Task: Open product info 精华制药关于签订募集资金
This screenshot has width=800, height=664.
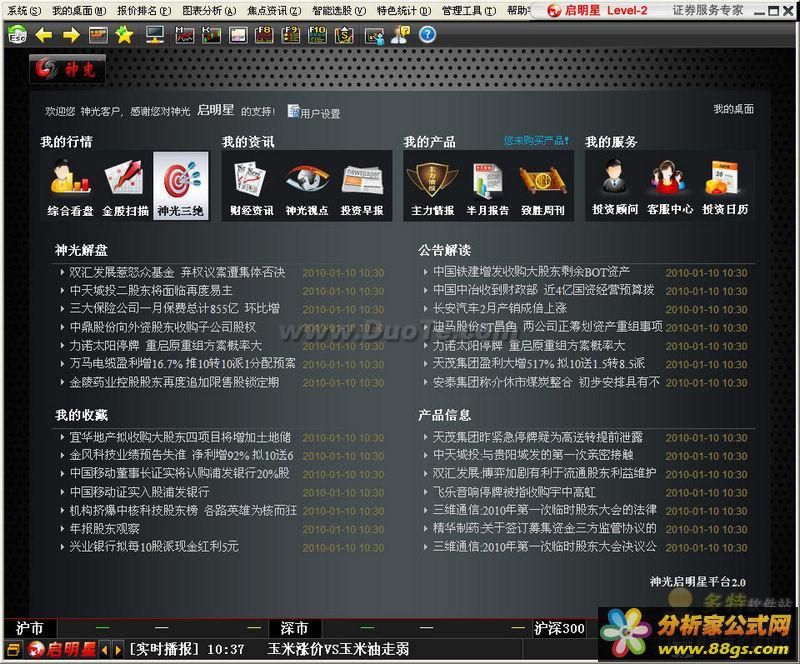Action: tap(544, 528)
